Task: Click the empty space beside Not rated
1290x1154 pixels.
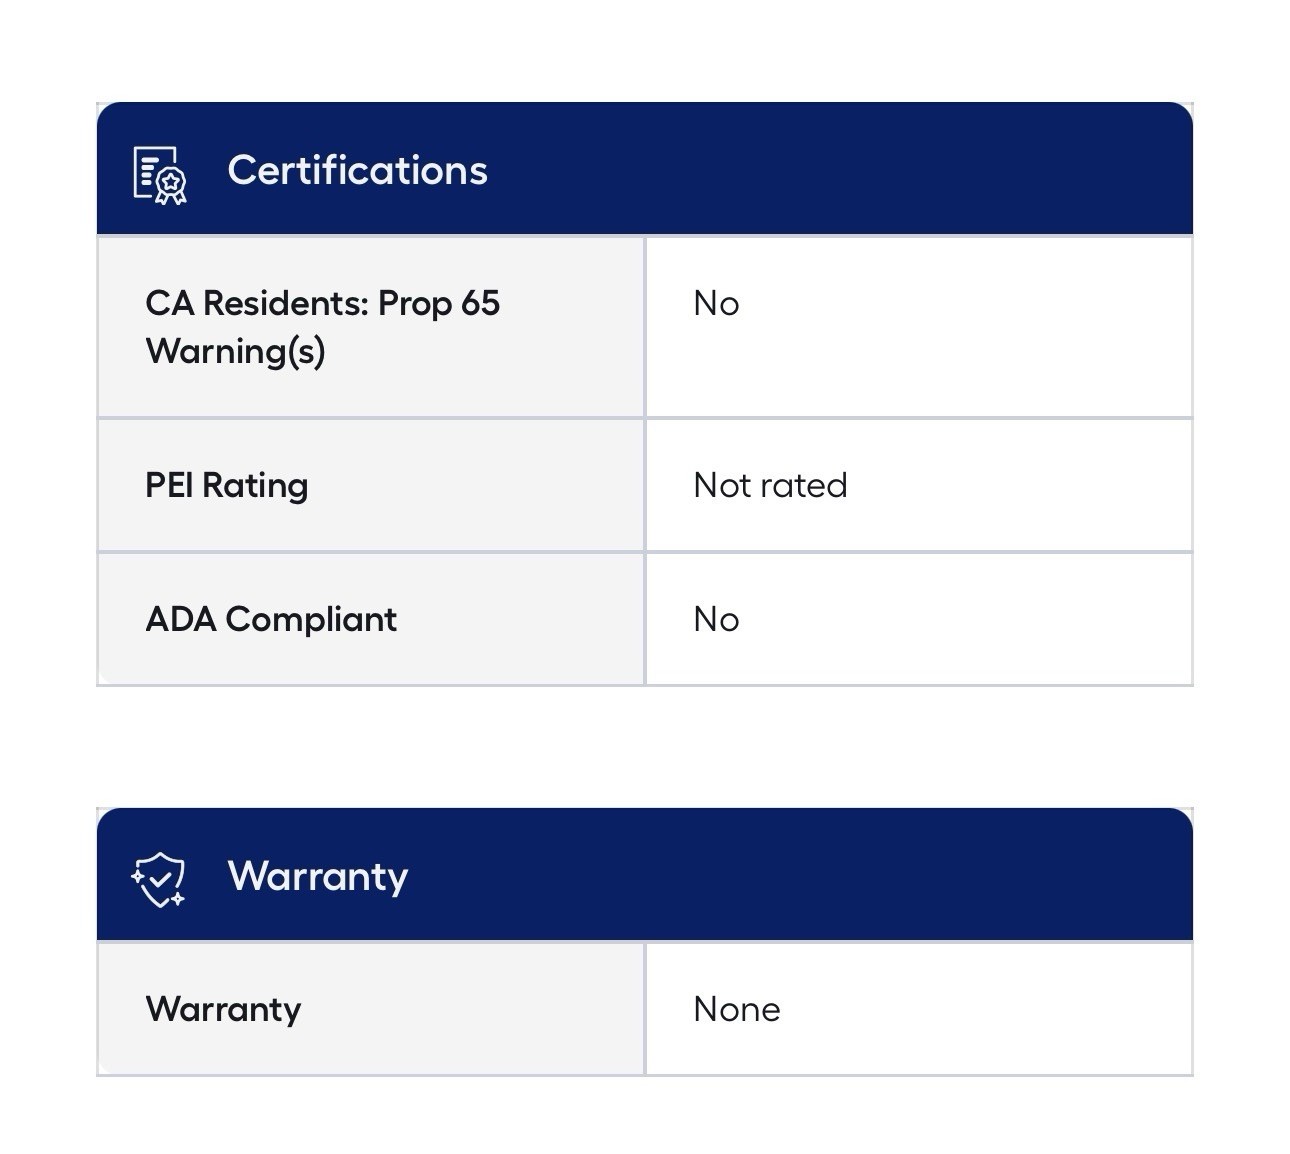Action: pos(1020,485)
